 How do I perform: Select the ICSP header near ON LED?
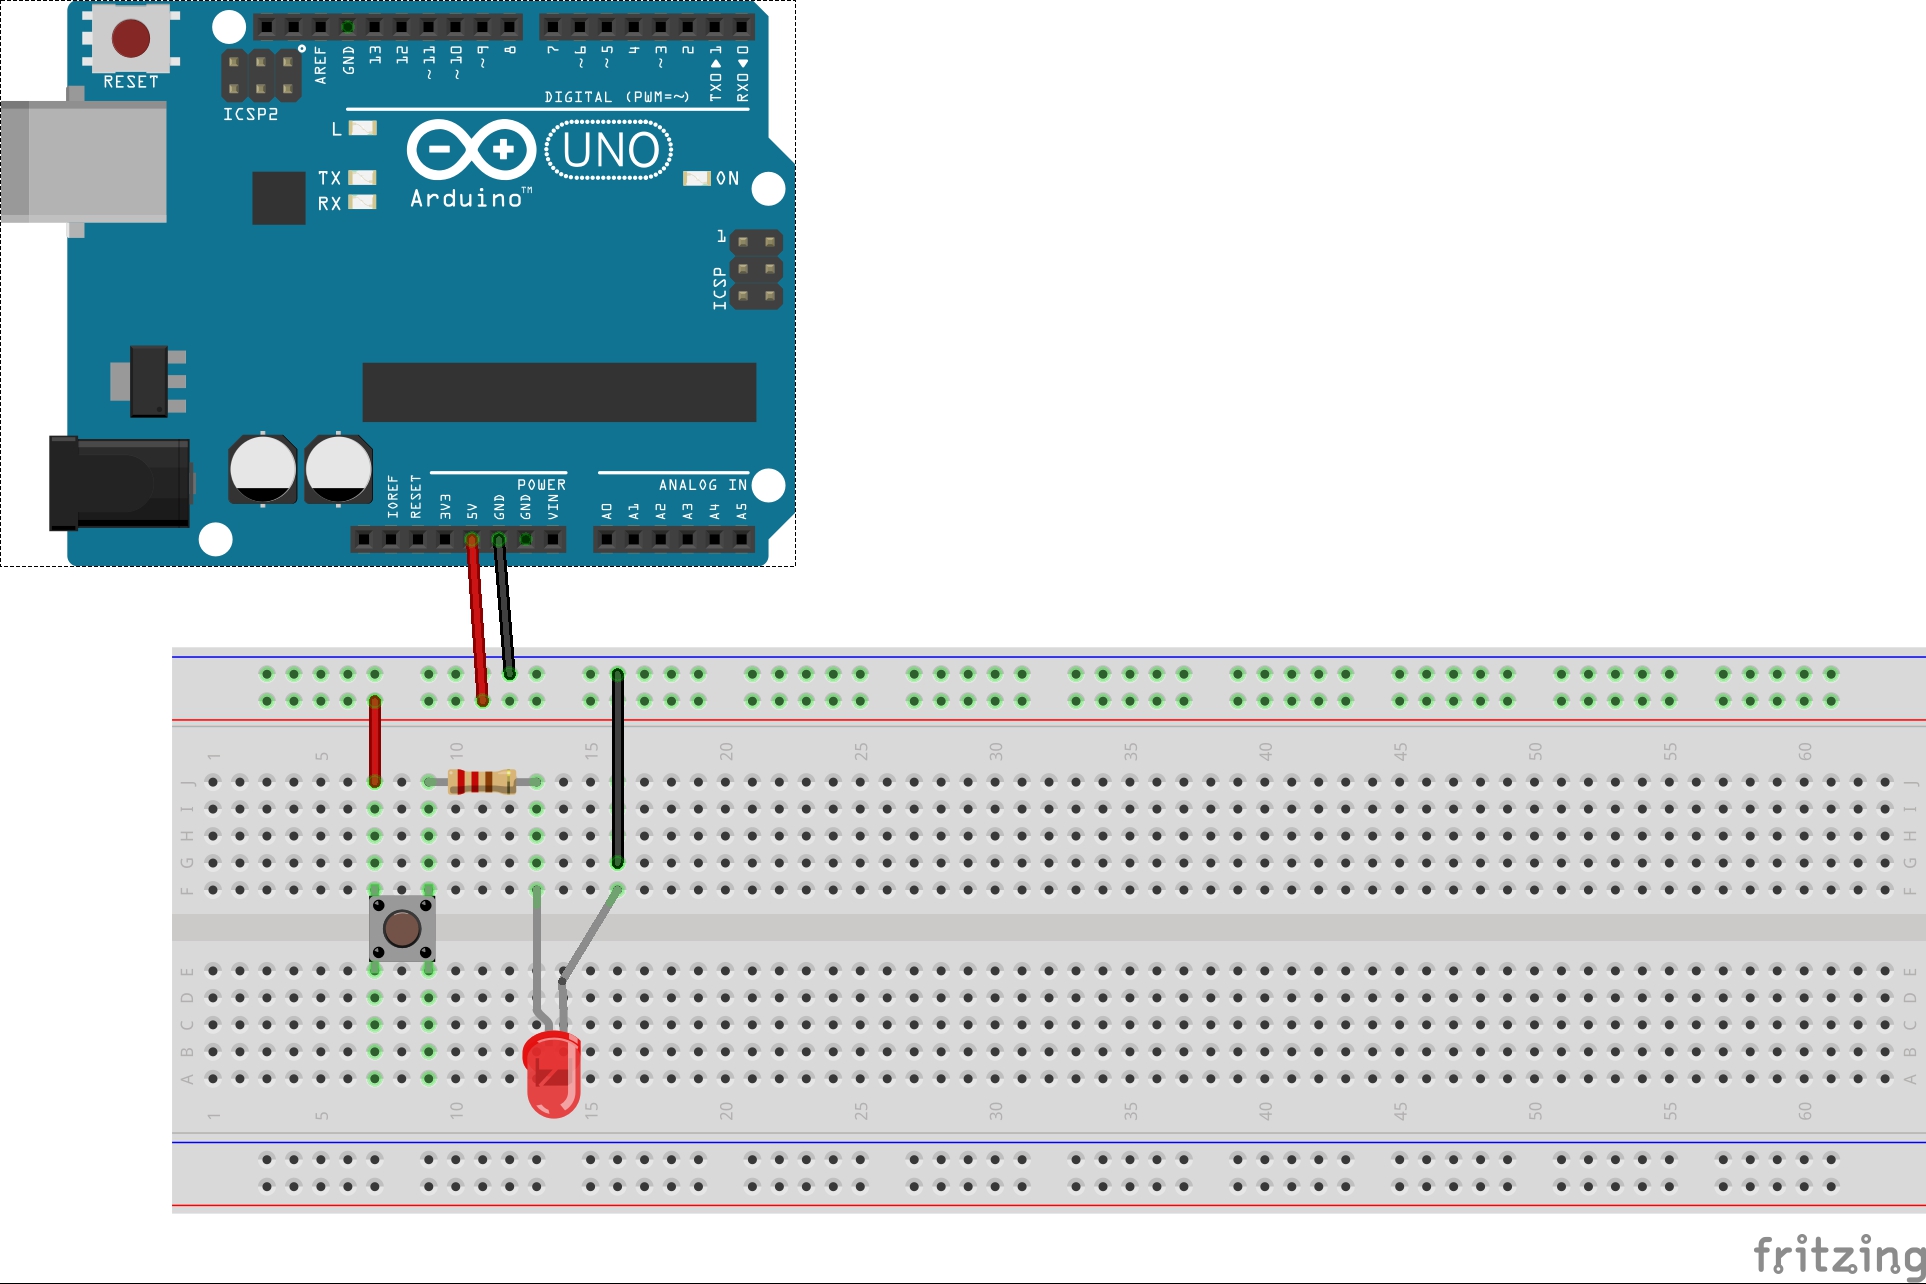[x=756, y=269]
